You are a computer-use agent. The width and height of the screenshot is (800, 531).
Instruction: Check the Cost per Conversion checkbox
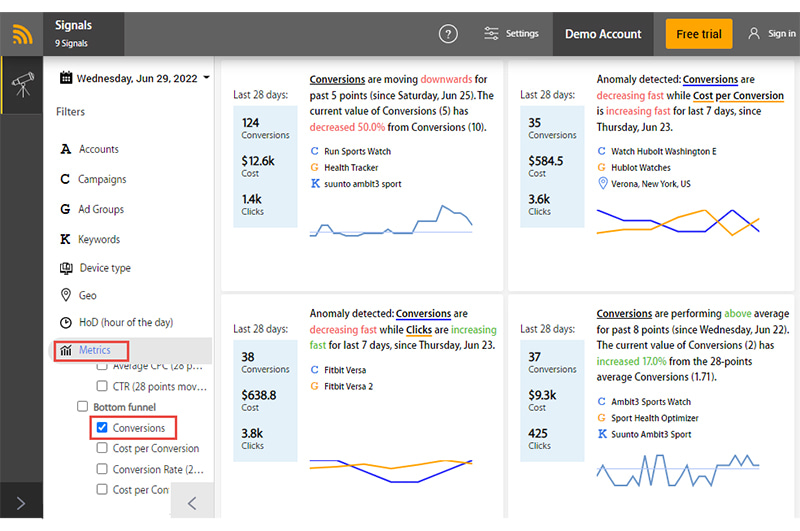tap(102, 448)
